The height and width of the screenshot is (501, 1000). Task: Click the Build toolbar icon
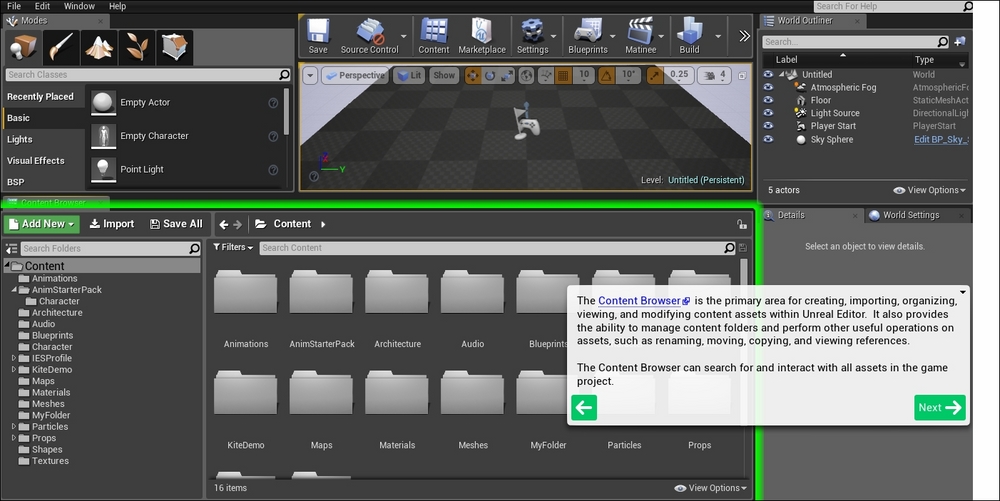pyautogui.click(x=689, y=36)
